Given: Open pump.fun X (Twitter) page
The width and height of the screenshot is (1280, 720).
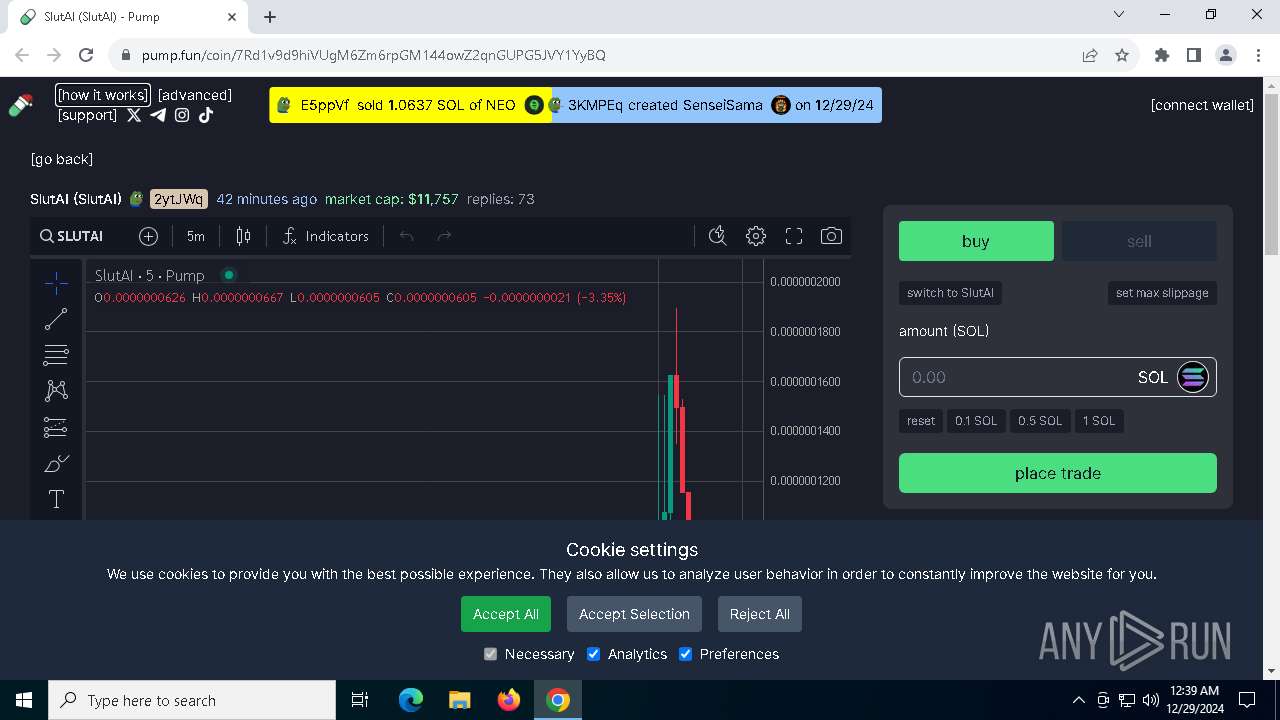Looking at the screenshot, I should (x=134, y=115).
